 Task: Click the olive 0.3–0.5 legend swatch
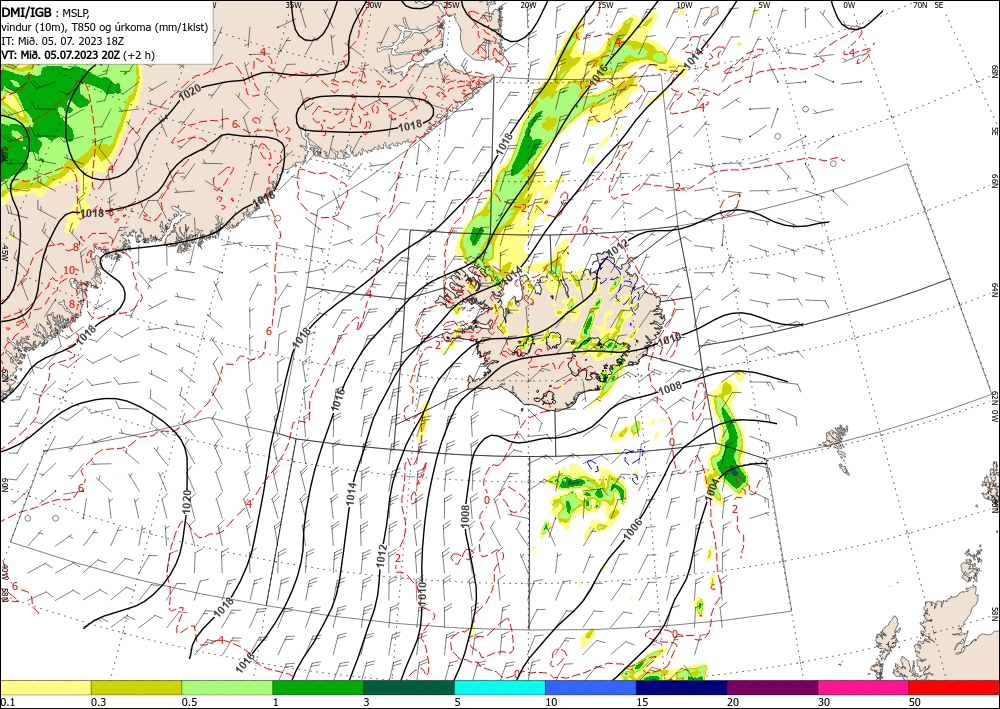136,687
